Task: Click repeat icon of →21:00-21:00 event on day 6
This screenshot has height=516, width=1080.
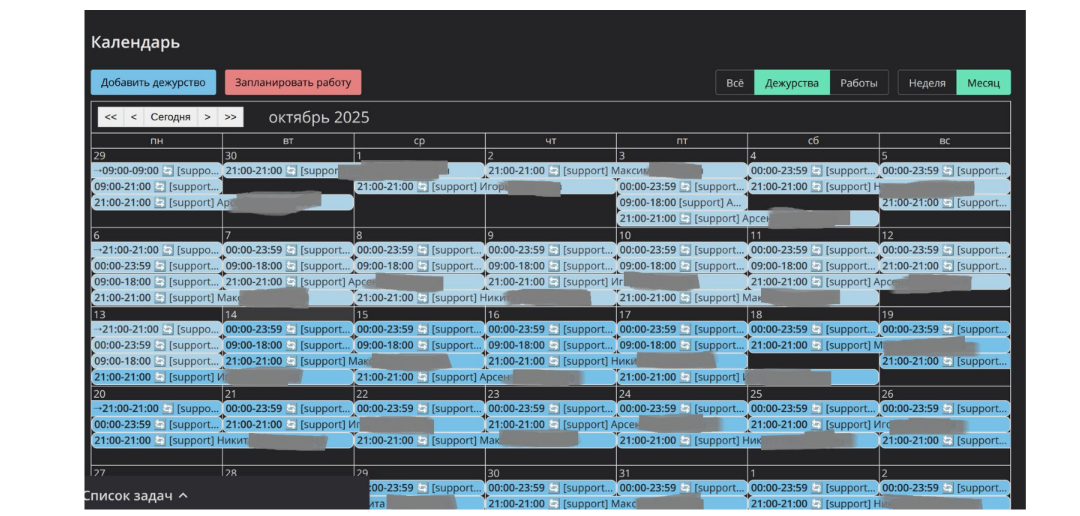Action: 167,250
